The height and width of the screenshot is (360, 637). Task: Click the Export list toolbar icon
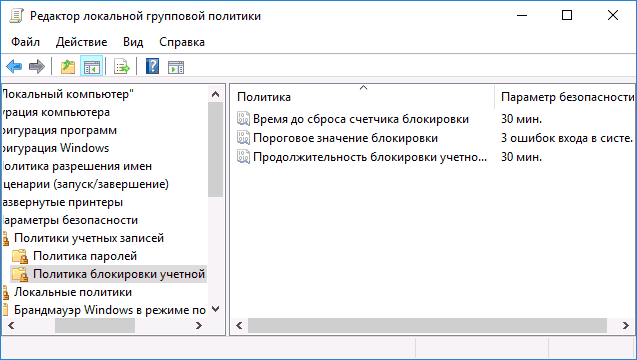point(121,67)
